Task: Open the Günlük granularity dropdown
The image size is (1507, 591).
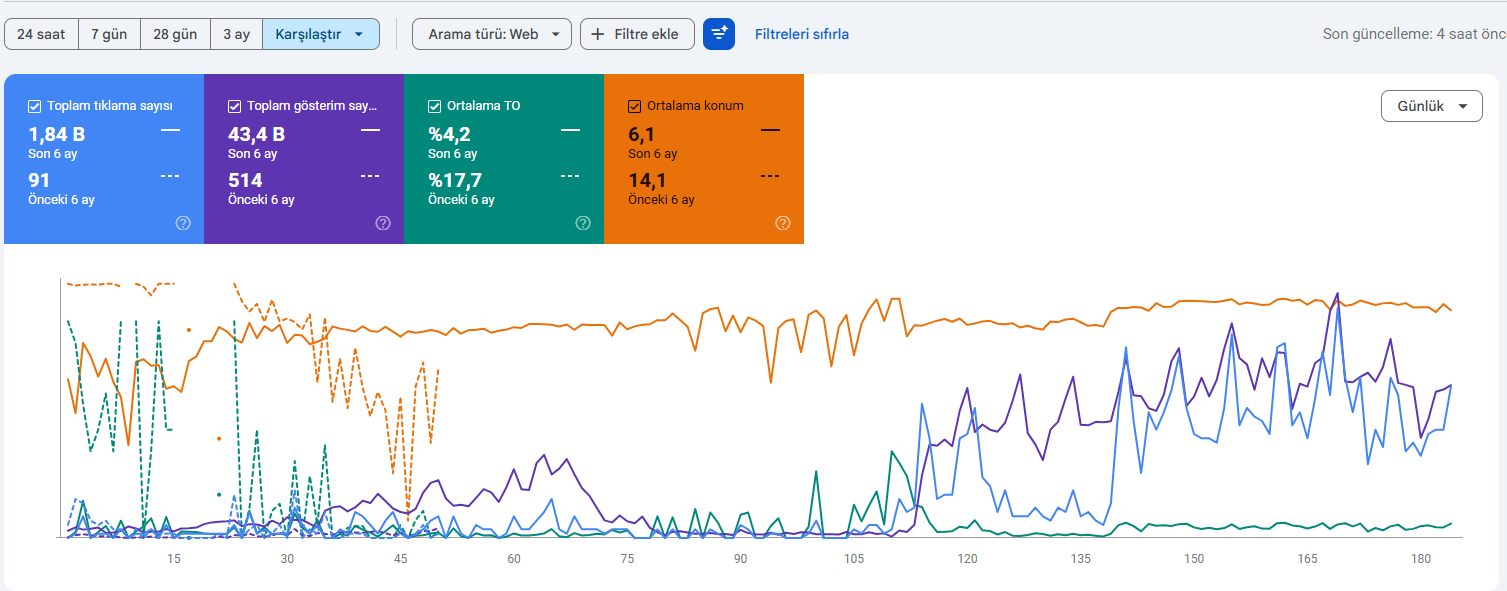Action: click(1431, 106)
